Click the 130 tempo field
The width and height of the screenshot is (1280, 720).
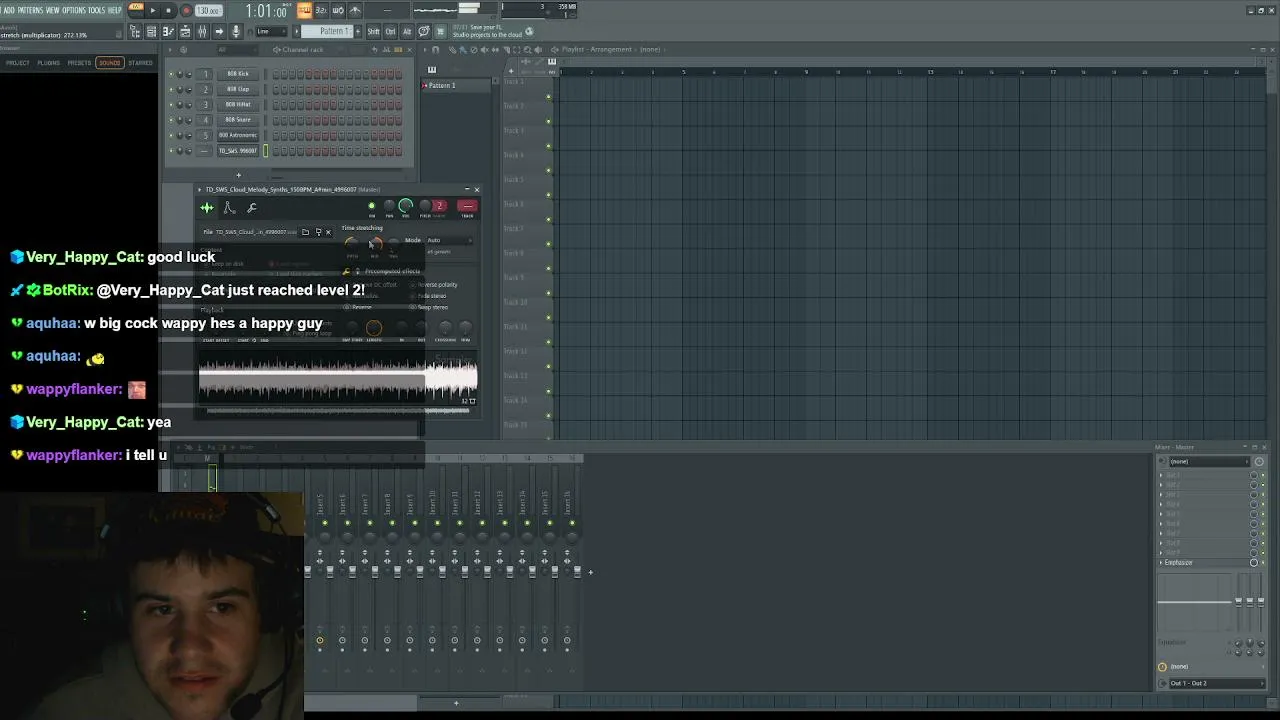click(x=208, y=11)
